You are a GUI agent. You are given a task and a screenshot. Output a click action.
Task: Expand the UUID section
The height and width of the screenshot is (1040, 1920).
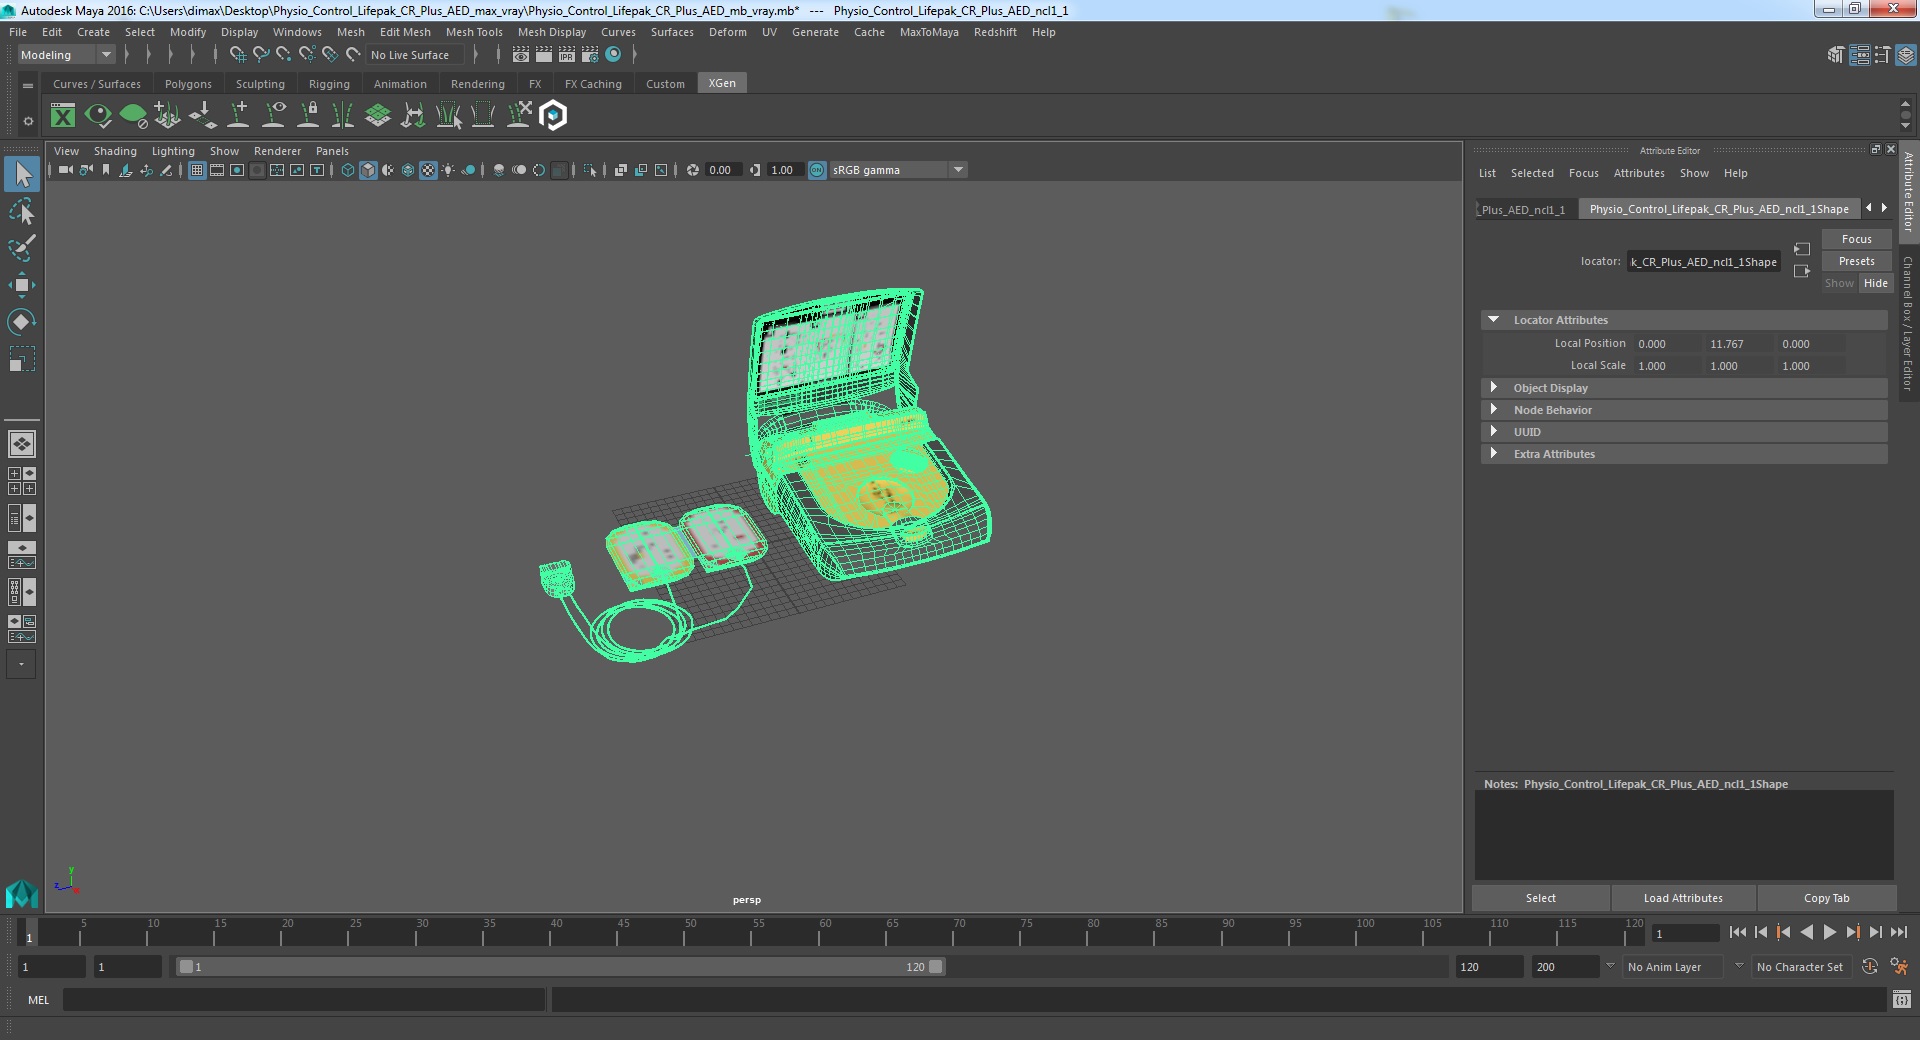pos(1494,432)
